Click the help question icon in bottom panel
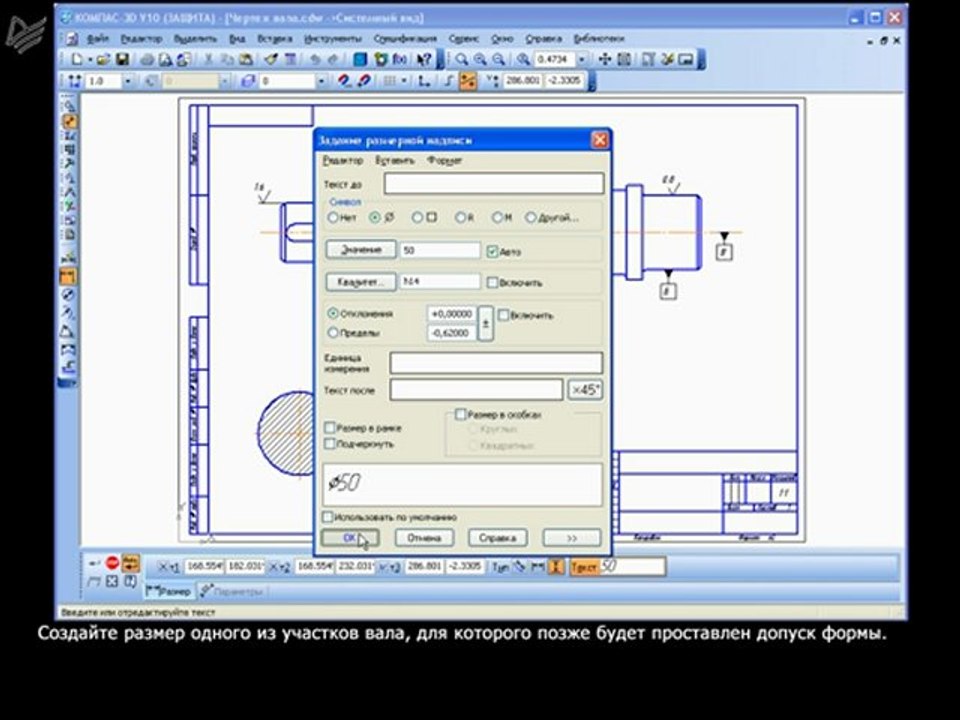960x720 pixels. click(130, 582)
